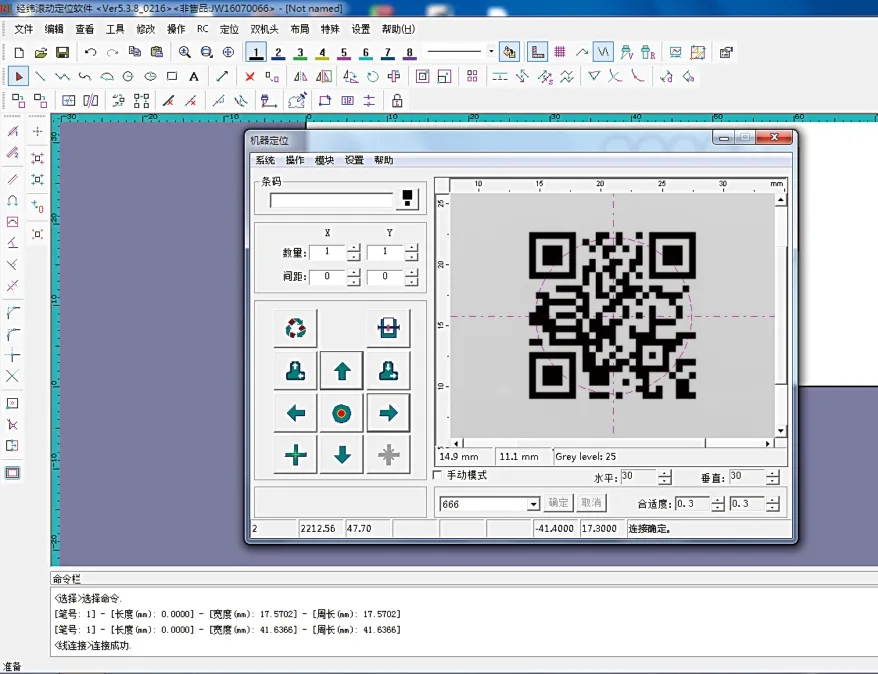Click the 条码 barcode input field
The height and width of the screenshot is (674, 878).
[x=331, y=200]
